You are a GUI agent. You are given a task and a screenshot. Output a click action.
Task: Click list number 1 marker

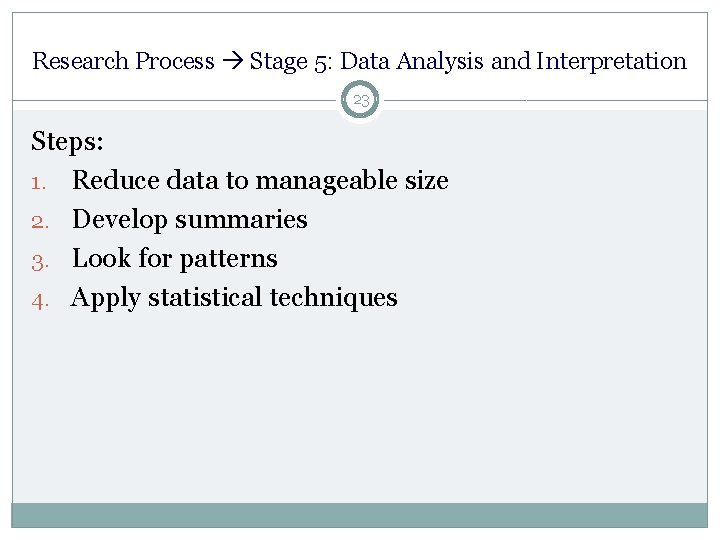tap(39, 184)
